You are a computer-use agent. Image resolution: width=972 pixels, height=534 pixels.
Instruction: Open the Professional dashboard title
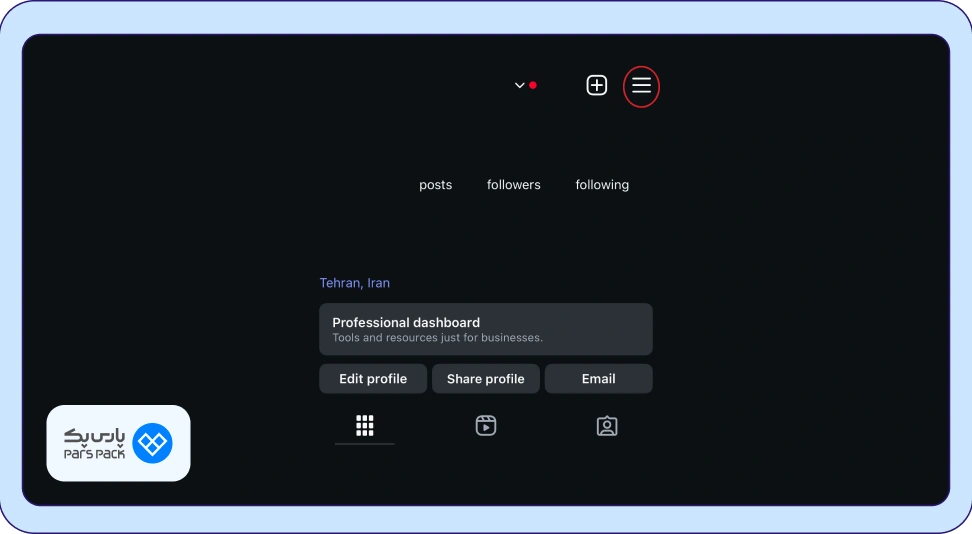click(x=406, y=323)
